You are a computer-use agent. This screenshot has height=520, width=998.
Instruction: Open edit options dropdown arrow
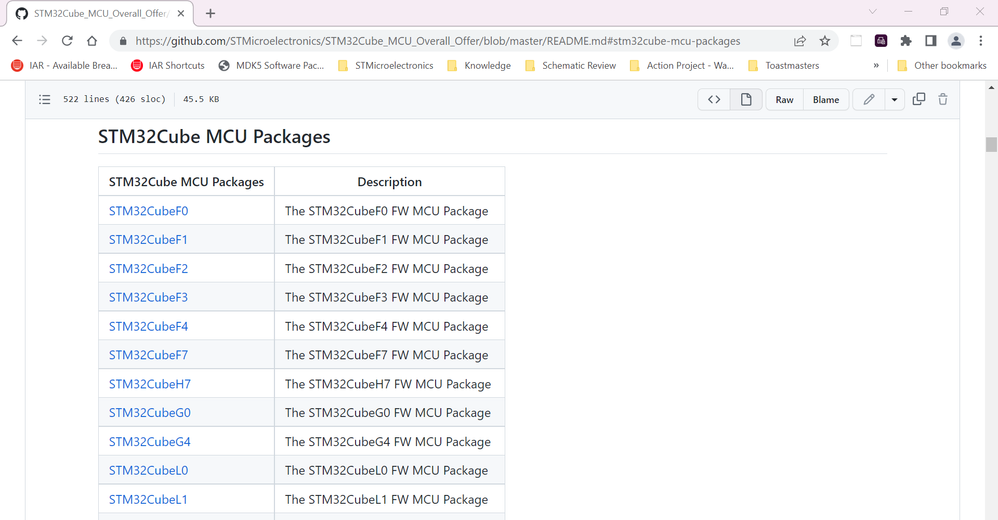coord(894,99)
